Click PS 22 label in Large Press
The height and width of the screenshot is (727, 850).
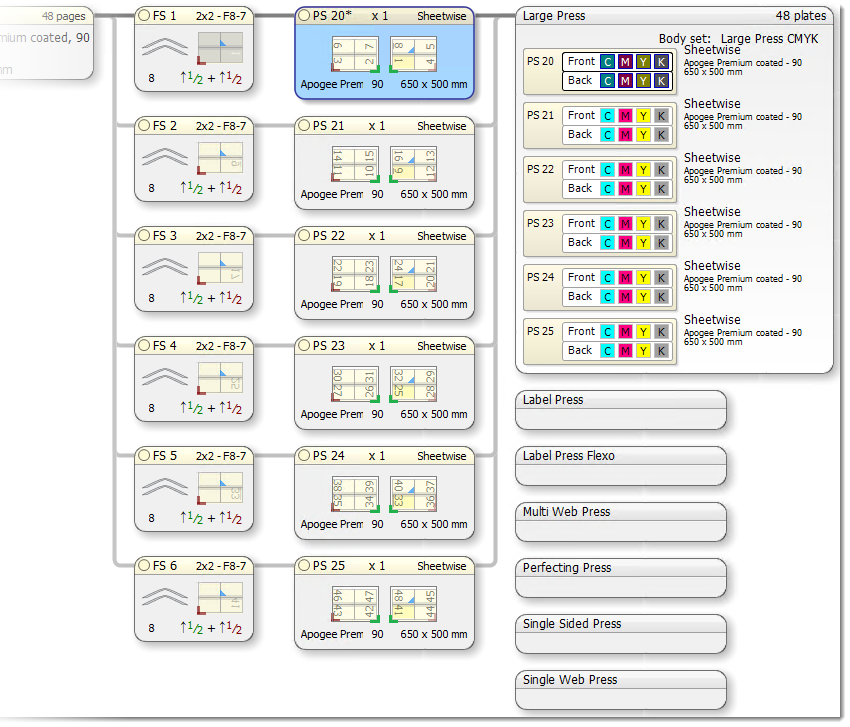coord(540,169)
